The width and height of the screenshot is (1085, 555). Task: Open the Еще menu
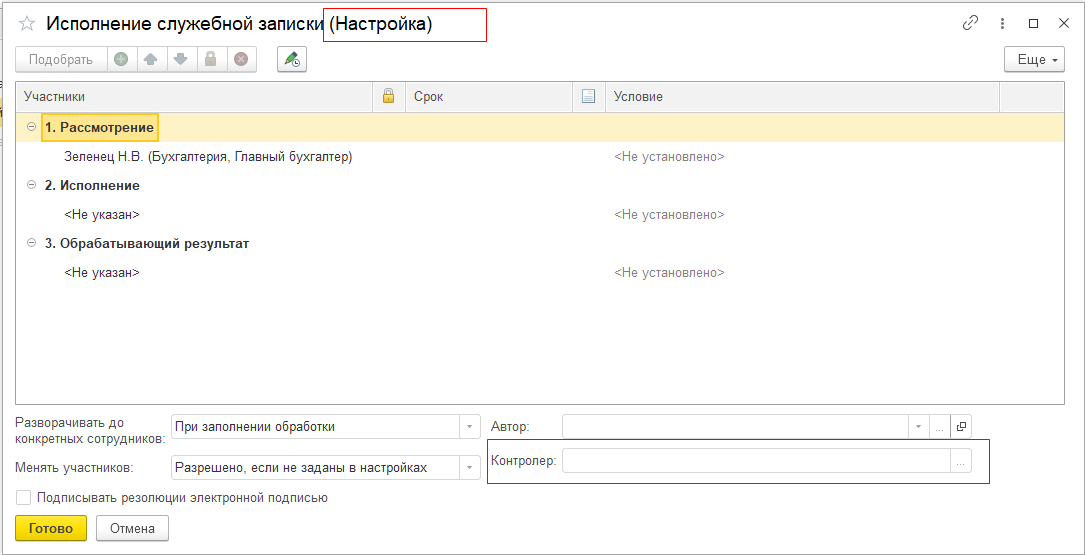(x=1034, y=60)
